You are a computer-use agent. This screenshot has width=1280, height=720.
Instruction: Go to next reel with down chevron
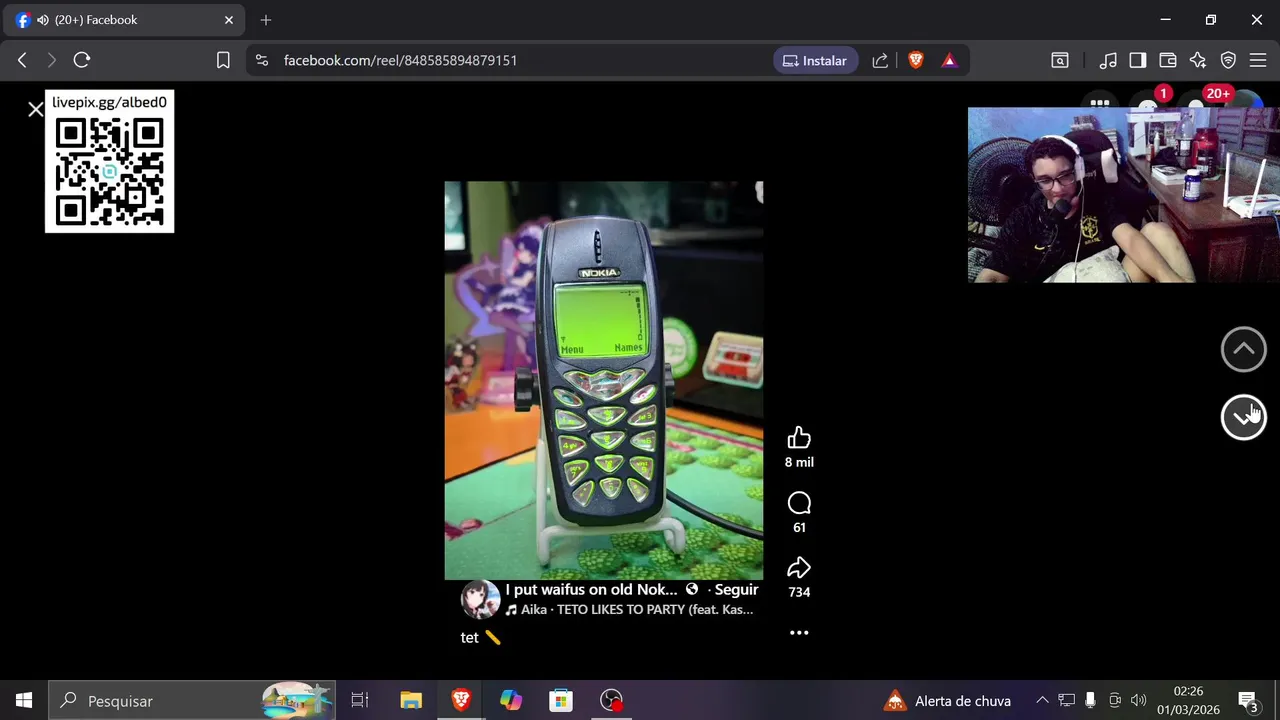1244,417
